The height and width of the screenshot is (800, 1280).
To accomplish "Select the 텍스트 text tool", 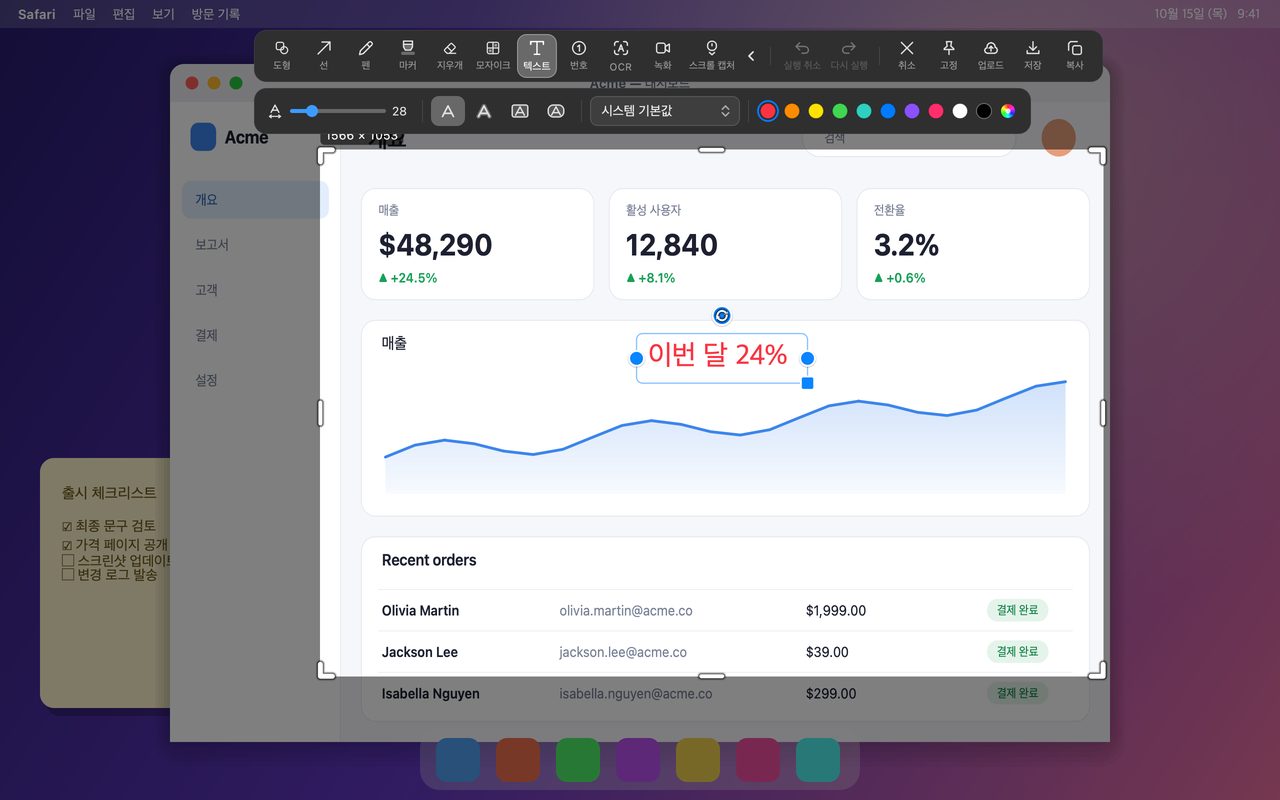I will (537, 55).
